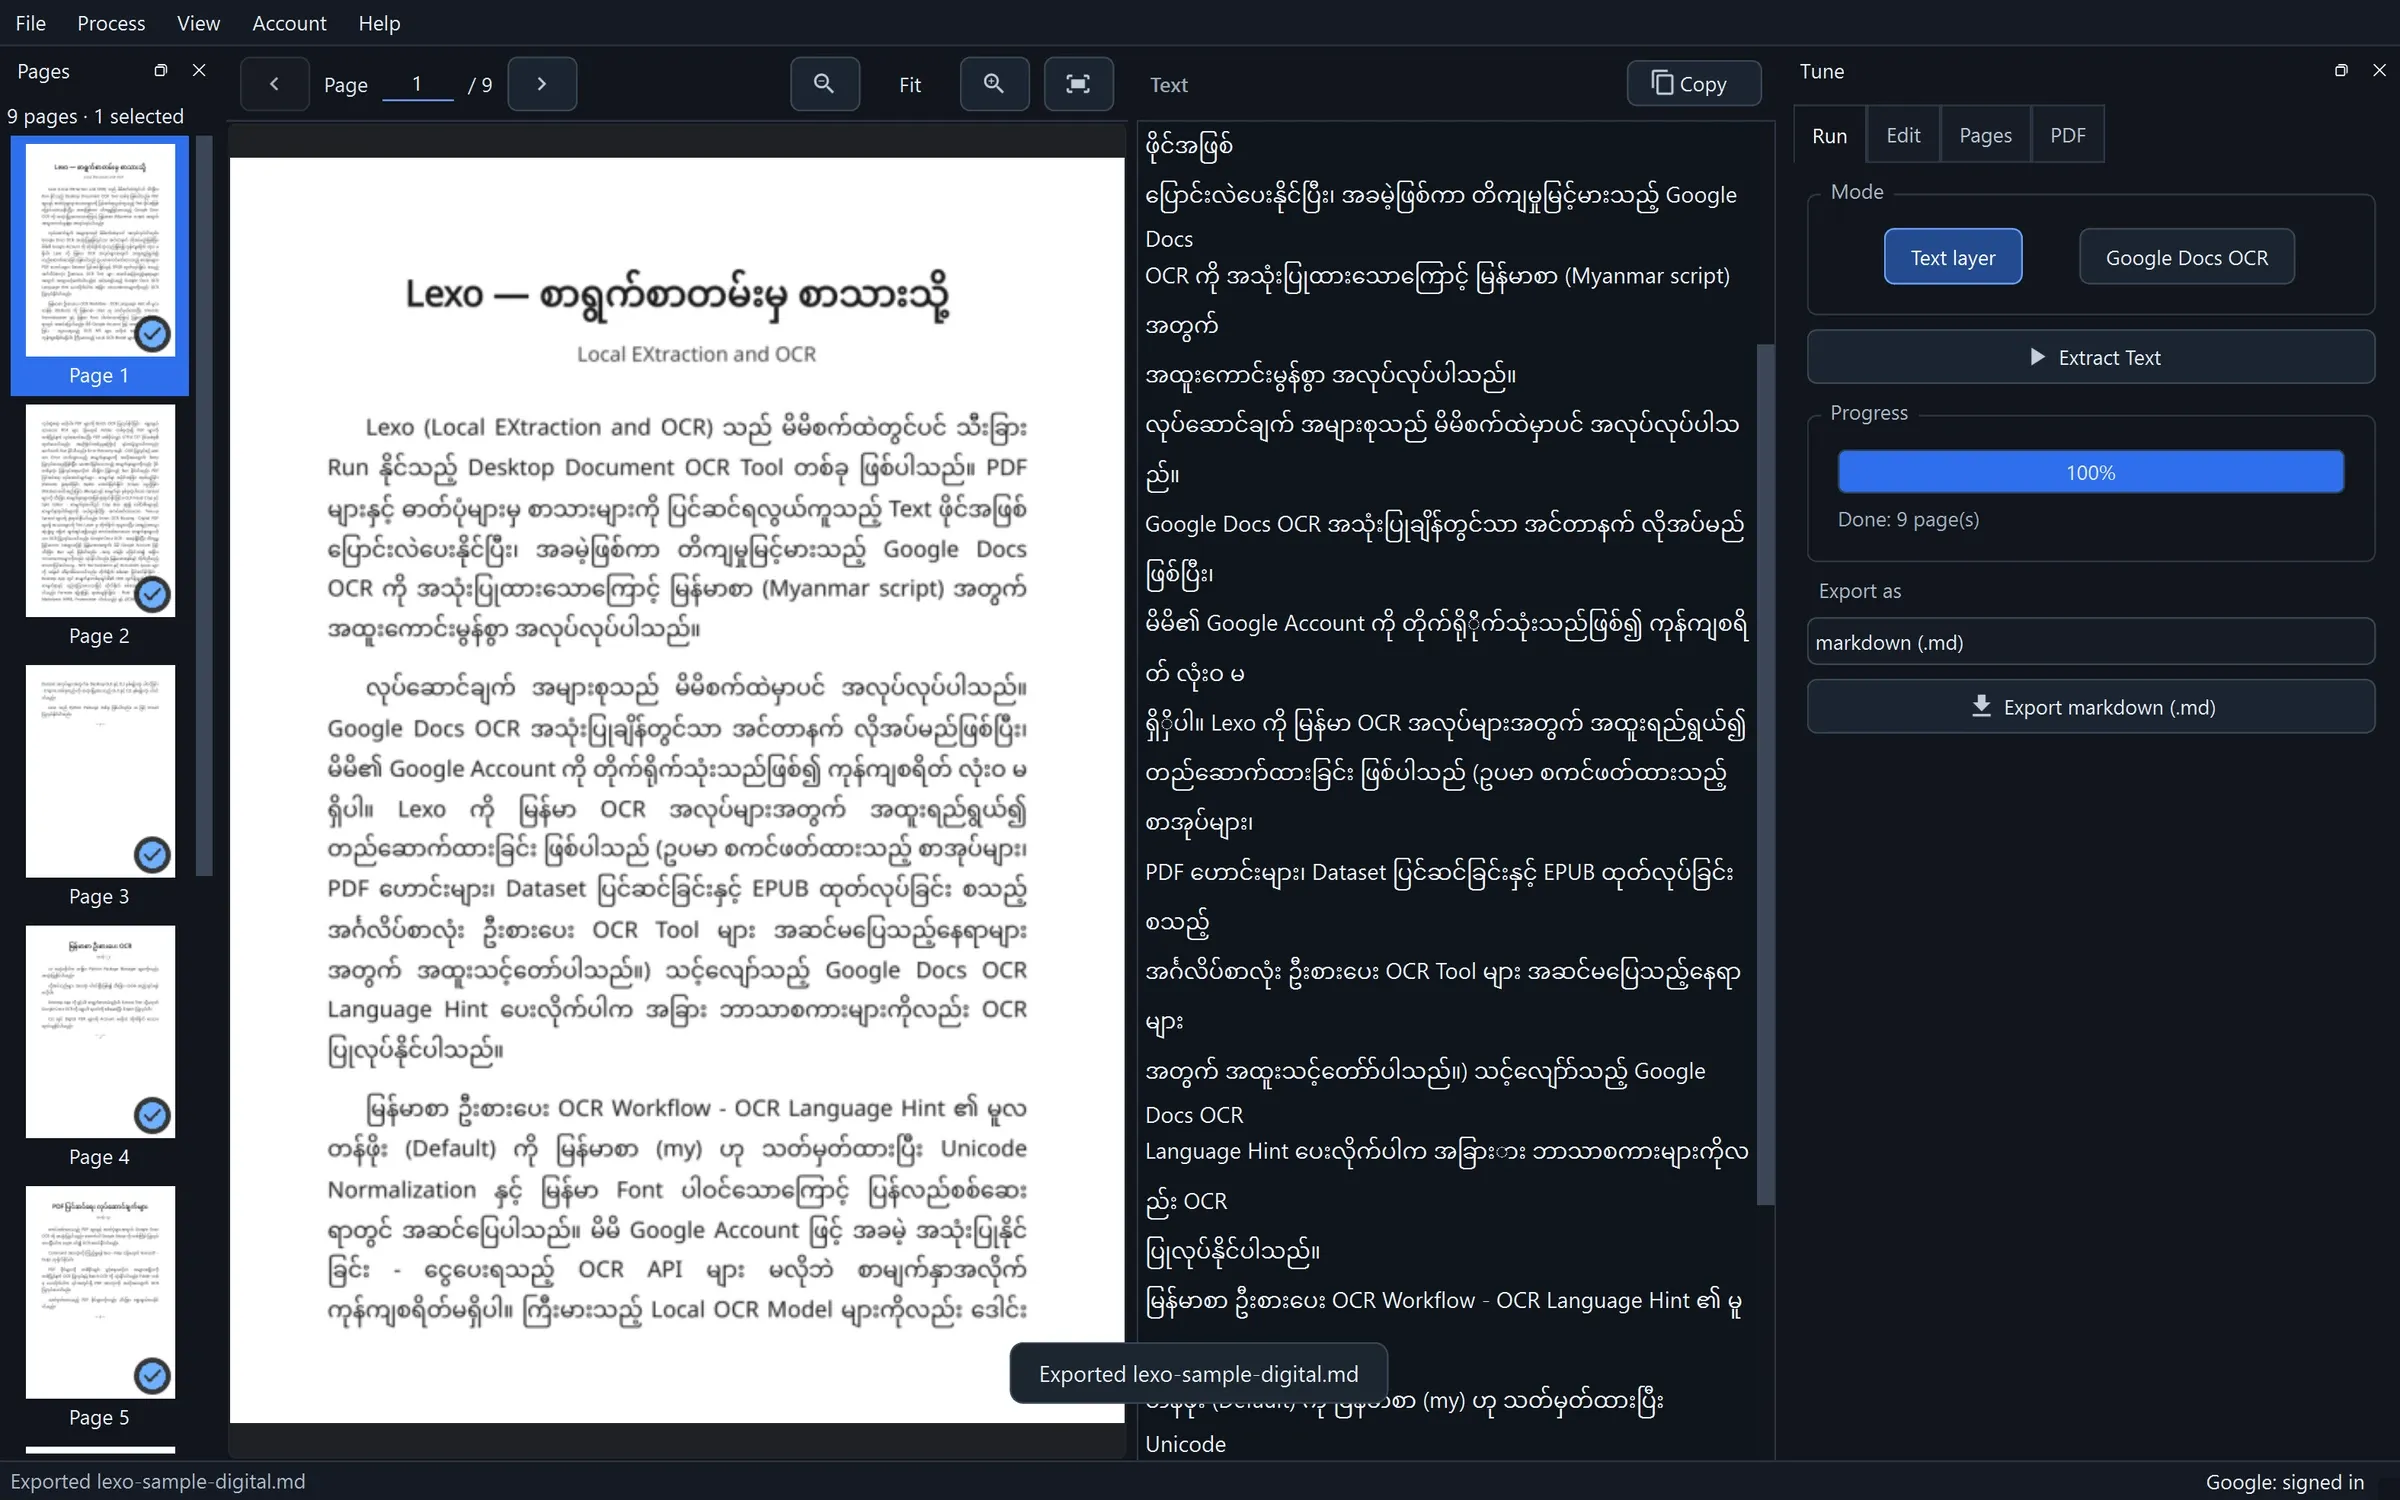Toggle Page 3 selection checkmark
The image size is (2400, 1500).
pyautogui.click(x=152, y=855)
